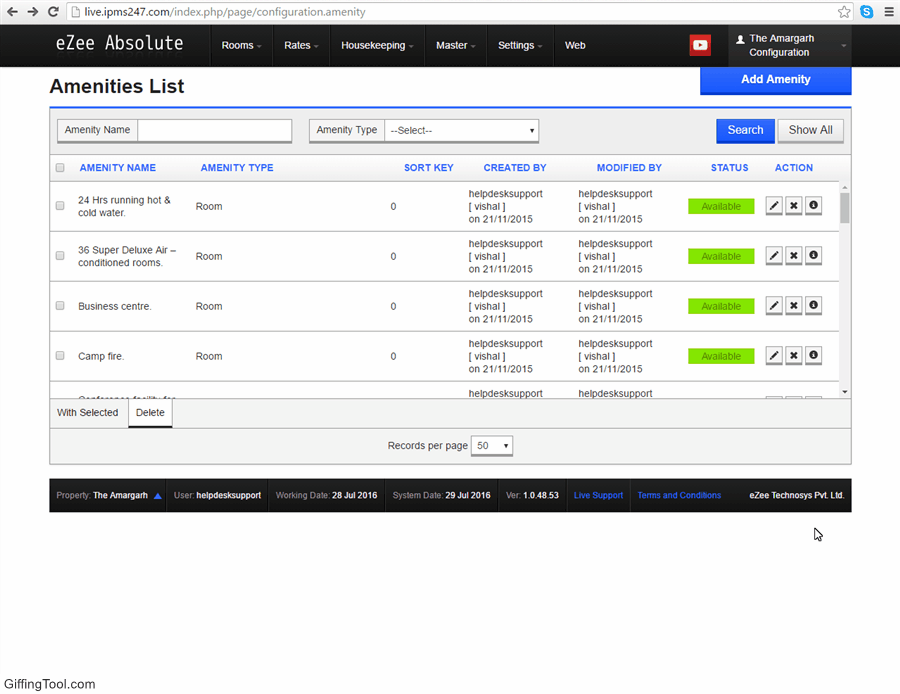The height and width of the screenshot is (694, 900).
Task: Edit the Camp fire amenity
Action: [x=774, y=355]
